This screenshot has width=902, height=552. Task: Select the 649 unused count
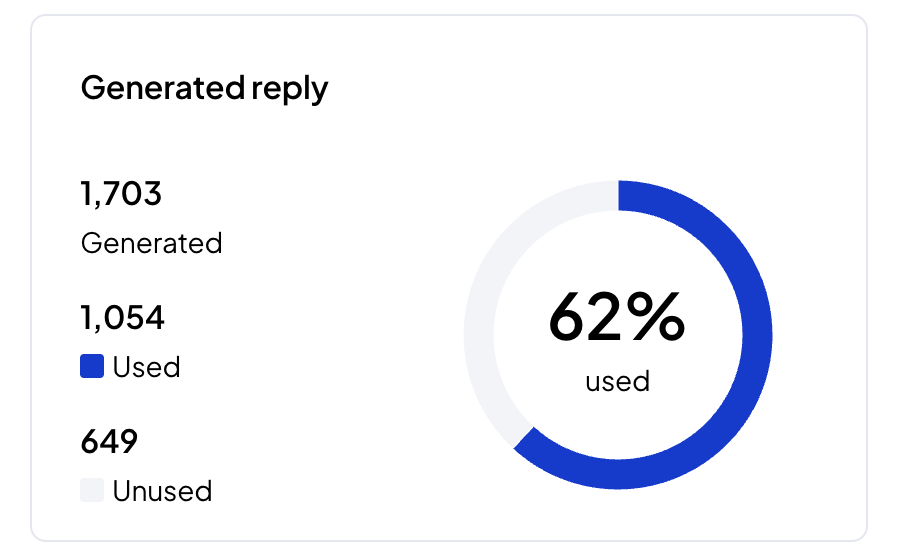[109, 442]
